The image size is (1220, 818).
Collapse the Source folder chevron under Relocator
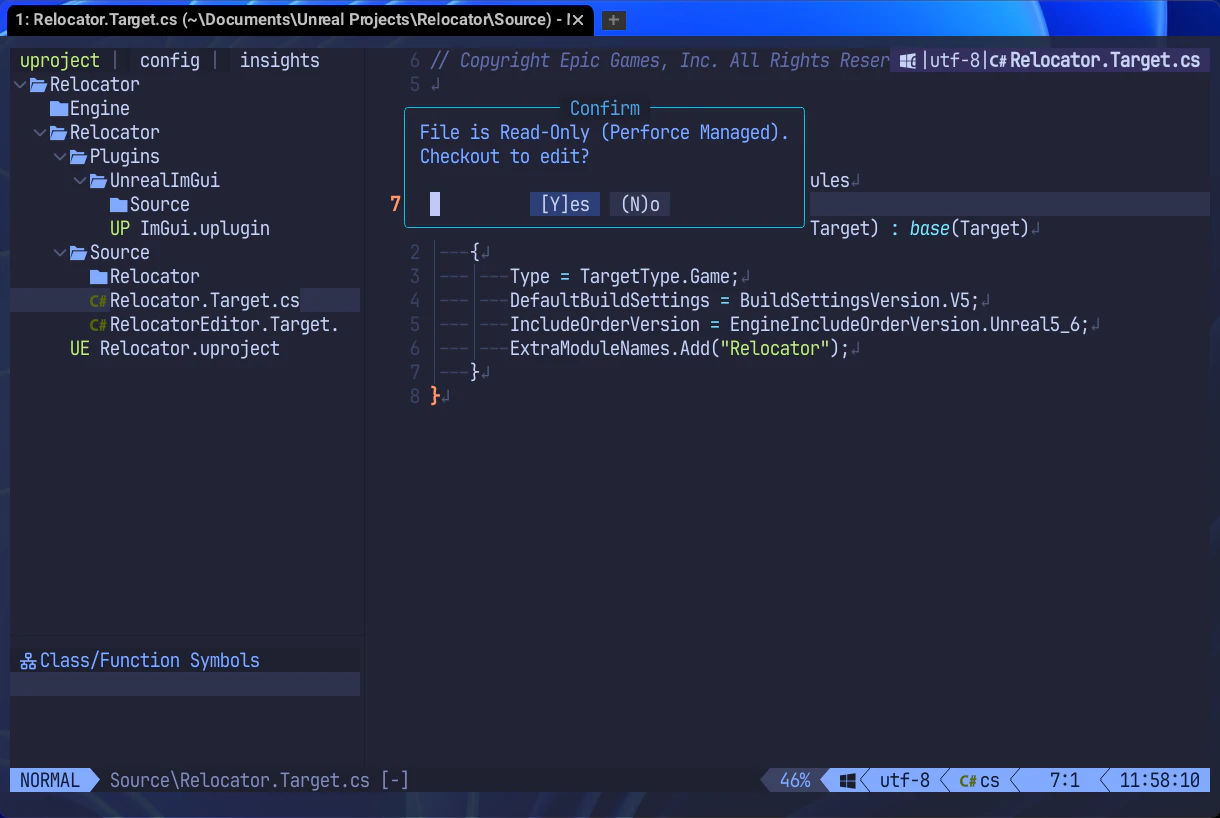click(60, 253)
